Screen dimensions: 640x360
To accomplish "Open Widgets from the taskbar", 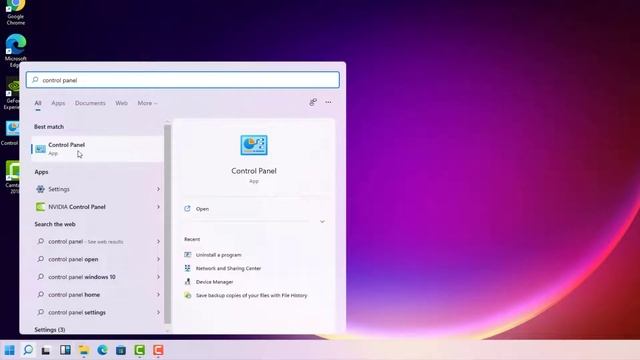I will coord(65,350).
